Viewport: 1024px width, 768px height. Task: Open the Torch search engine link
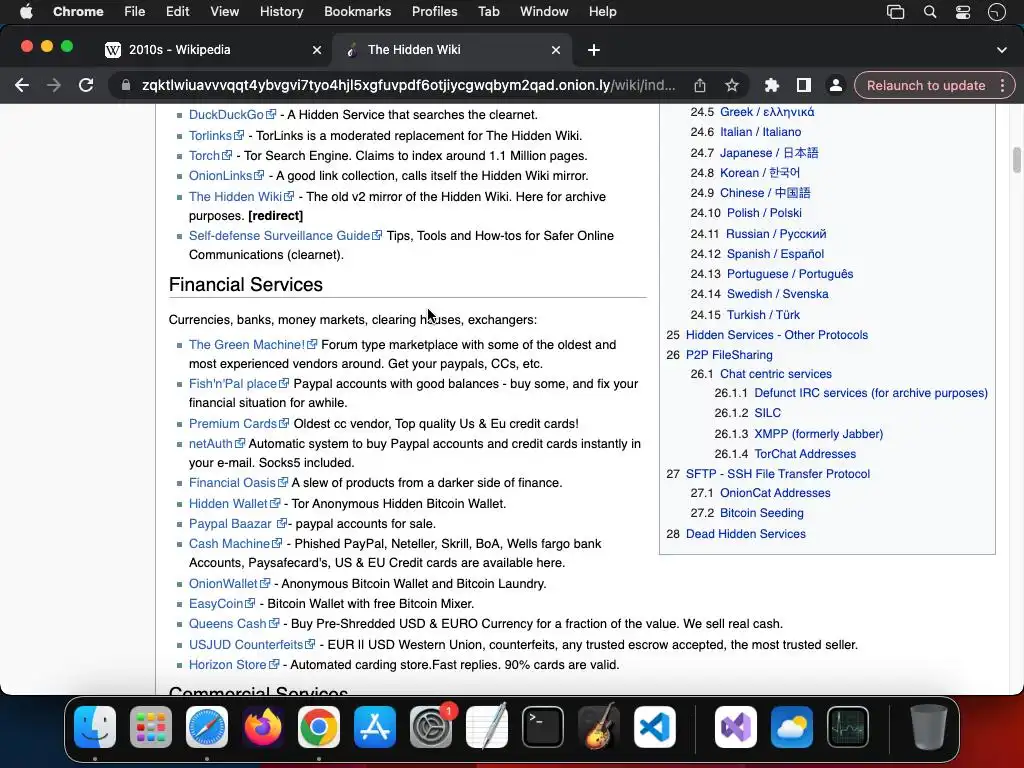(x=204, y=156)
